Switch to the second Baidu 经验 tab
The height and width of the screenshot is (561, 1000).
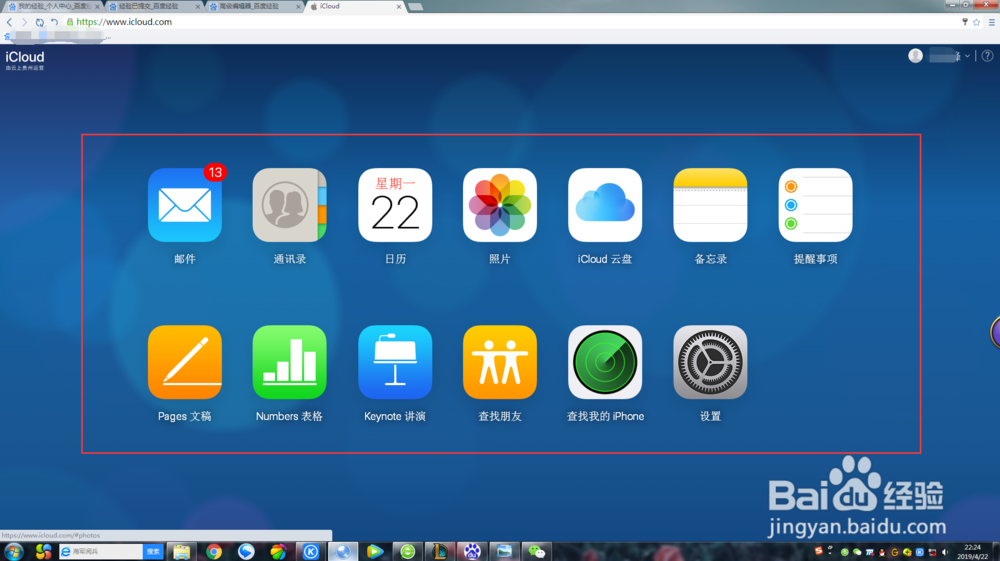coord(153,6)
